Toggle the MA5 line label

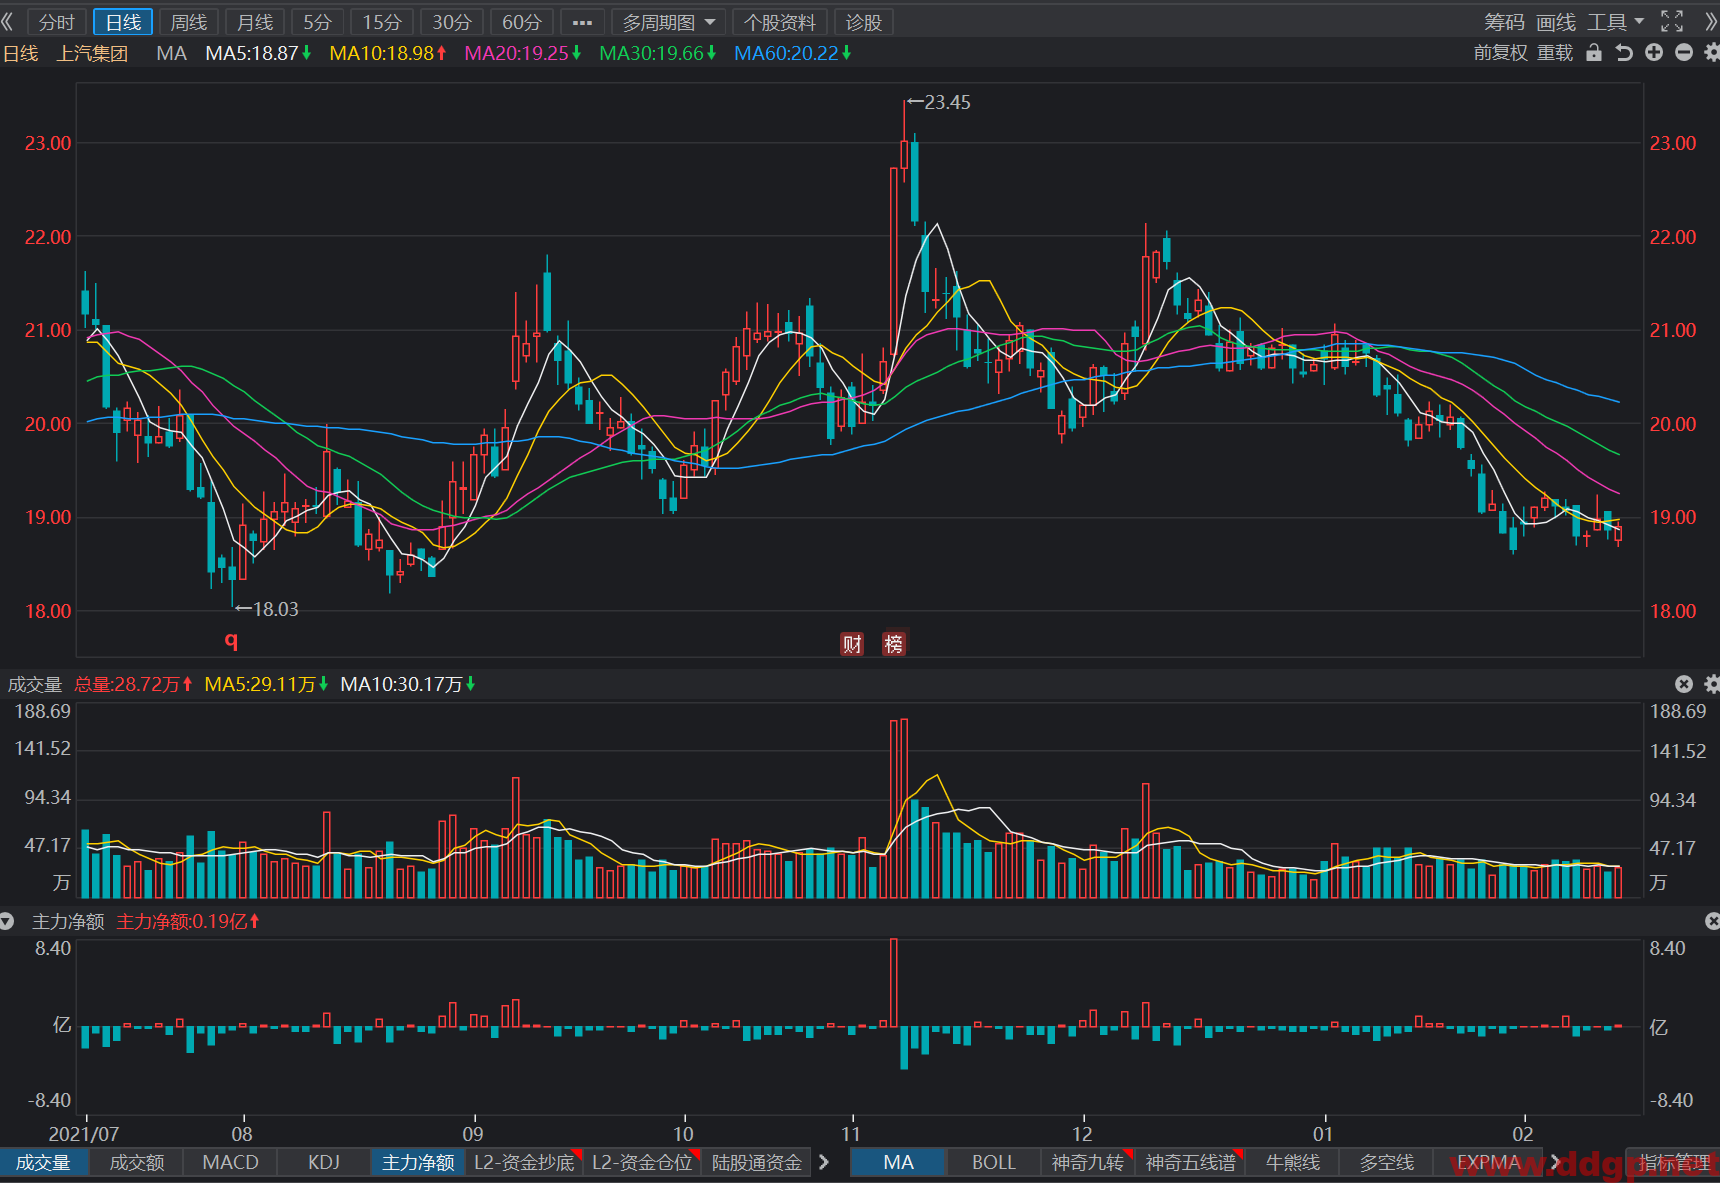[x=258, y=53]
